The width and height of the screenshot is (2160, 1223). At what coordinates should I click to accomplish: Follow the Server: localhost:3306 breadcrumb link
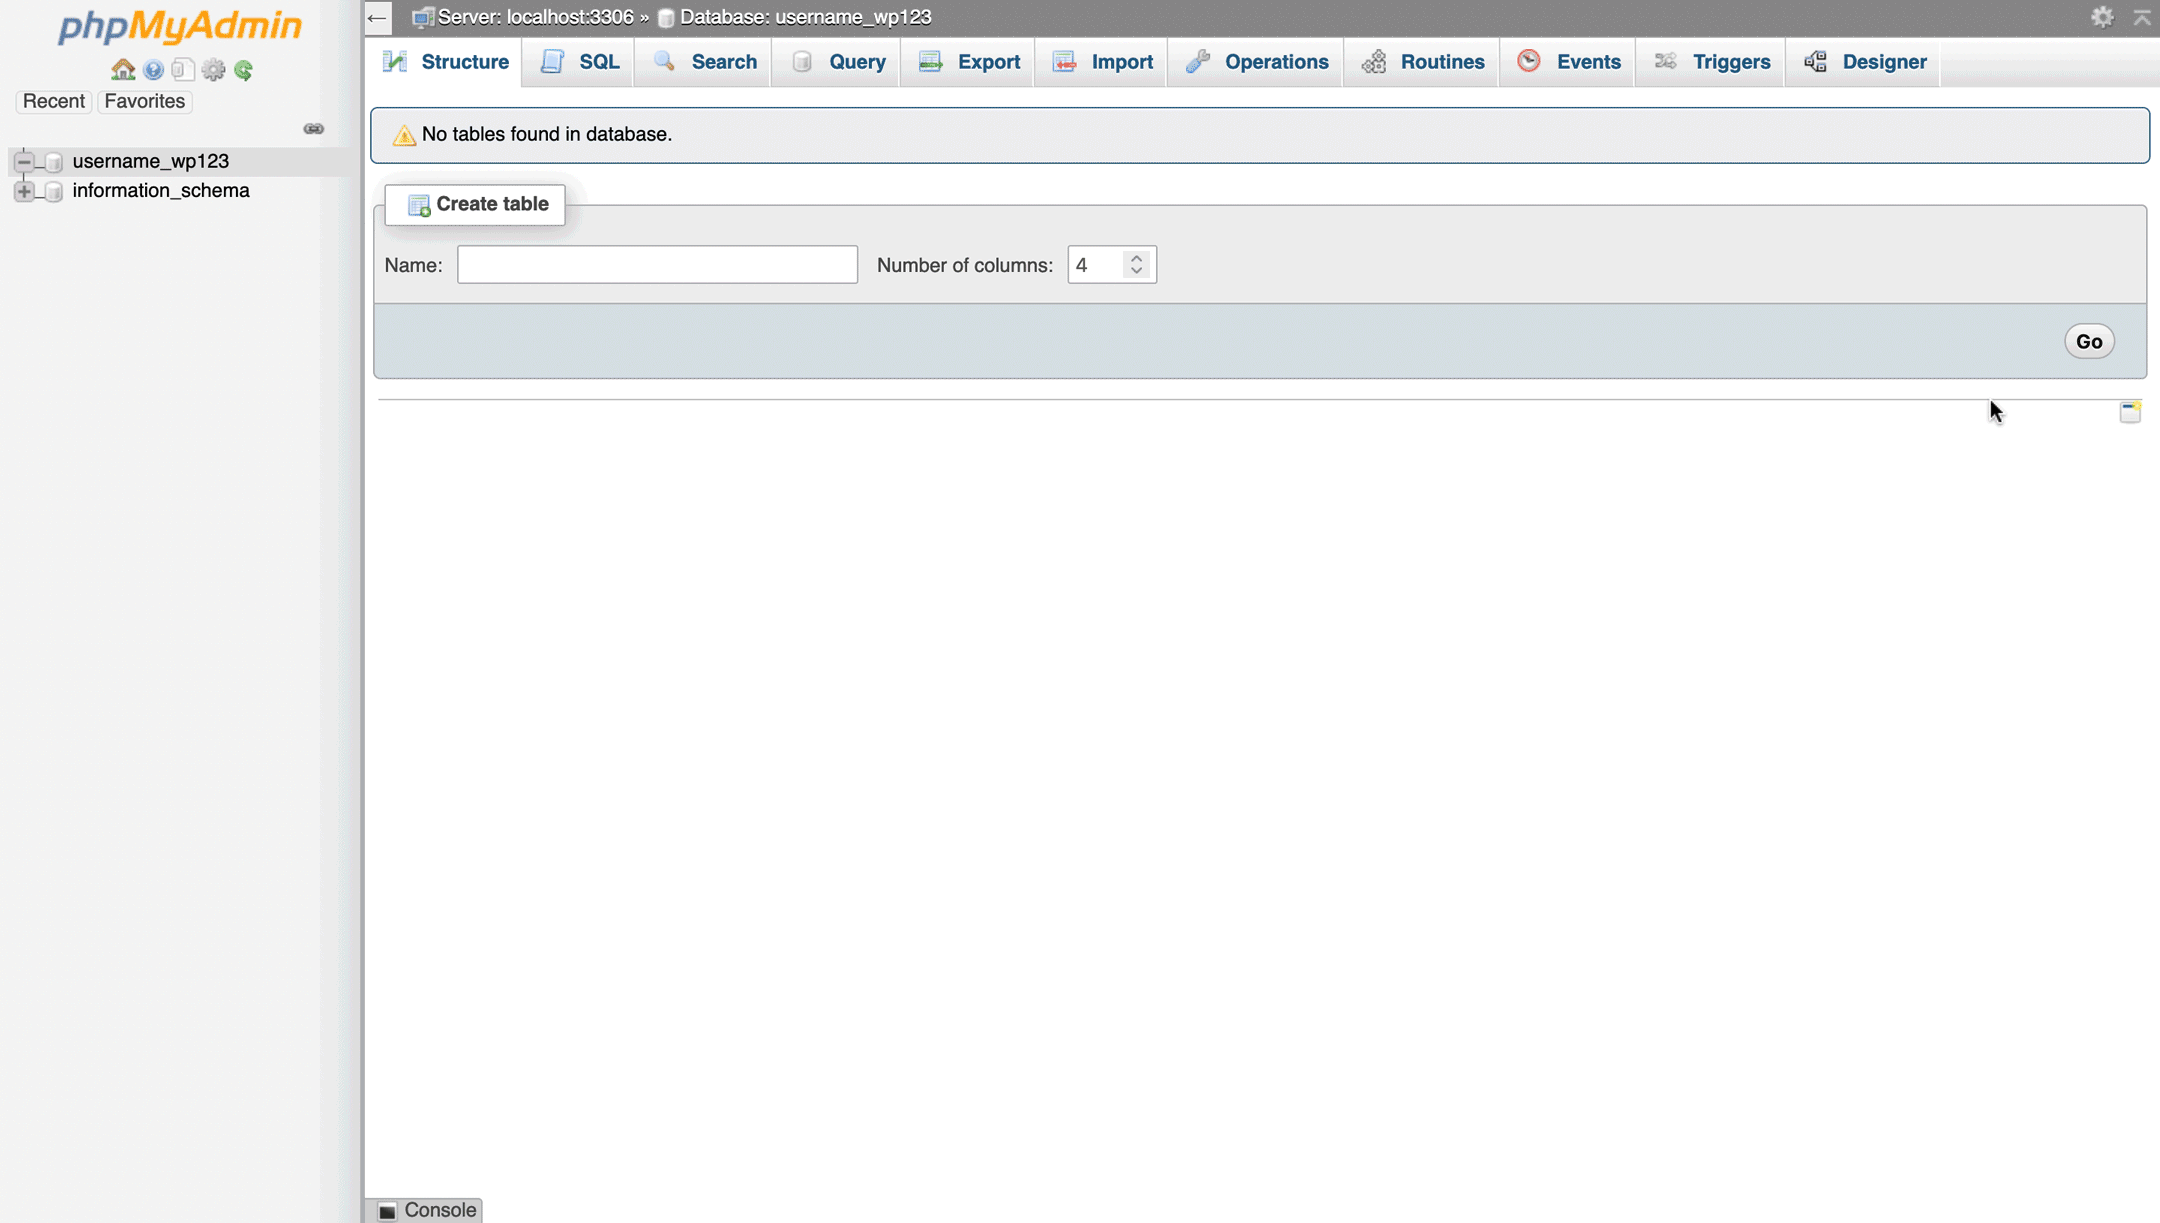pyautogui.click(x=536, y=17)
